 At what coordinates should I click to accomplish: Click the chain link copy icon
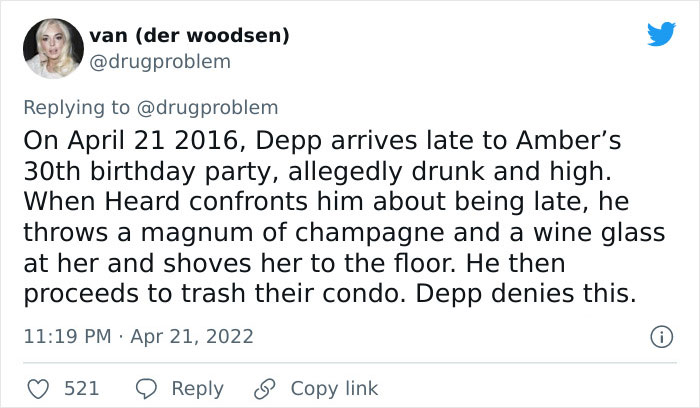[x=265, y=388]
